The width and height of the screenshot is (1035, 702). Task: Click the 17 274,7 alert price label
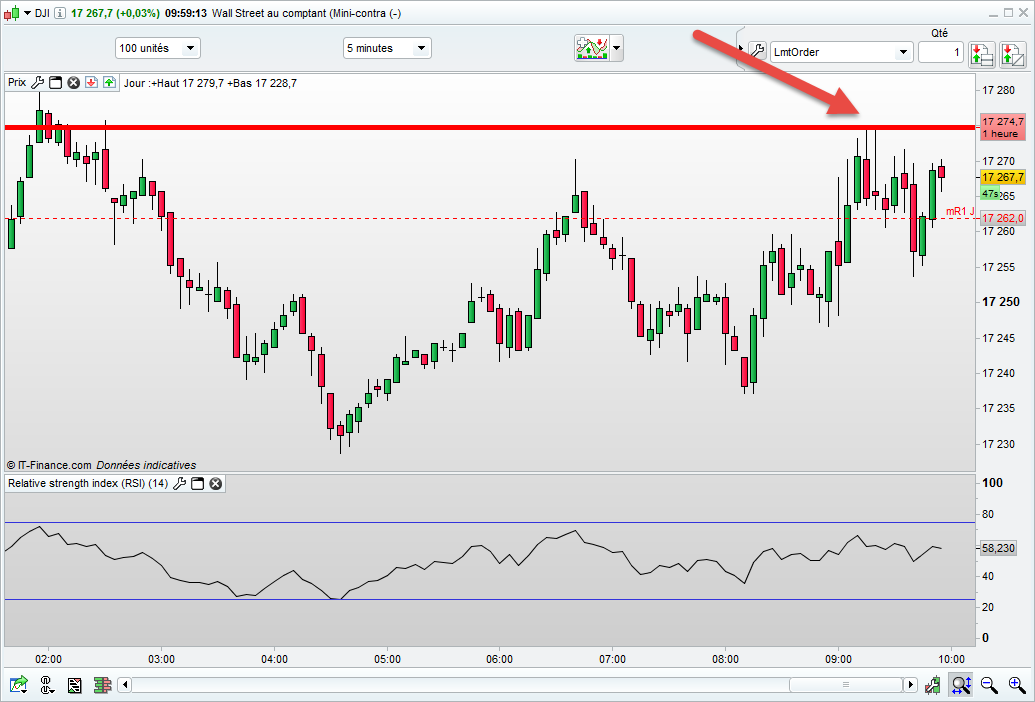[x=1003, y=121]
